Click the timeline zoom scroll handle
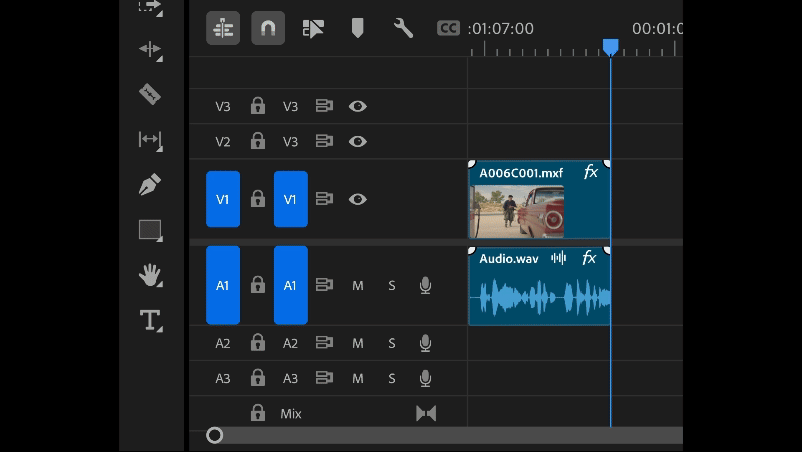Screen dimensions: 802x452 click(x=214, y=435)
